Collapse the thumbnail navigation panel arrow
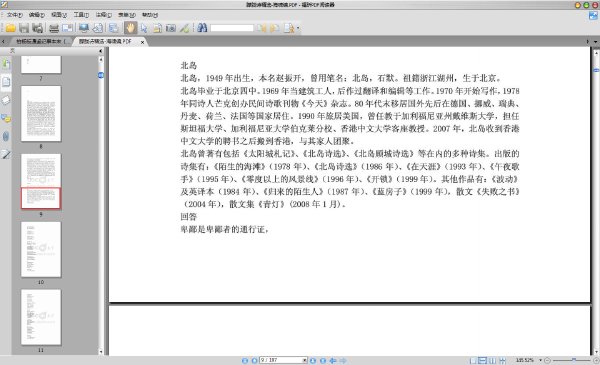The width and height of the screenshot is (600, 365). (101, 51)
